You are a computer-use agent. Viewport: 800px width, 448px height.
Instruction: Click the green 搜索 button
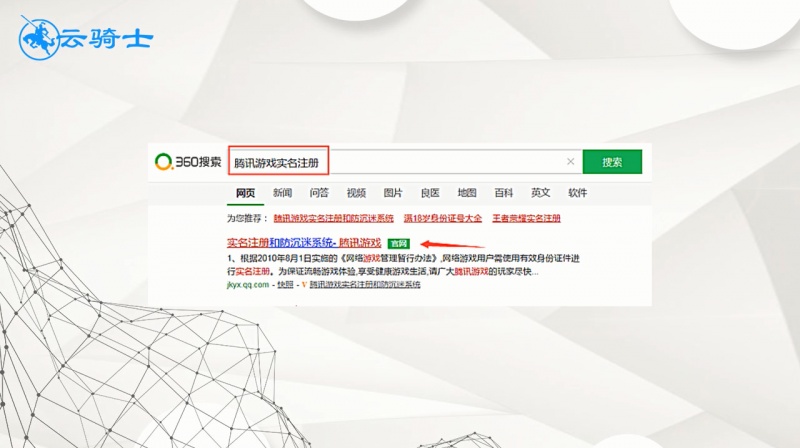tap(612, 162)
